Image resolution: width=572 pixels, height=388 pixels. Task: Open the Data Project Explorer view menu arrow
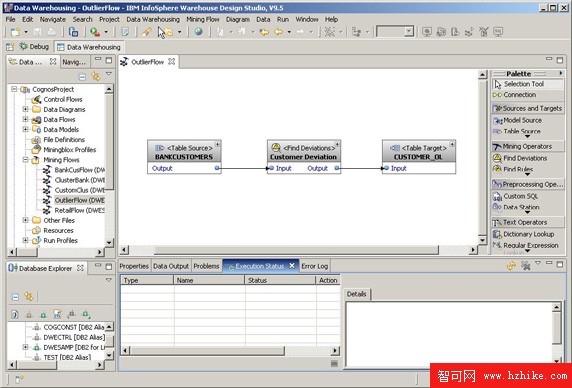point(108,74)
